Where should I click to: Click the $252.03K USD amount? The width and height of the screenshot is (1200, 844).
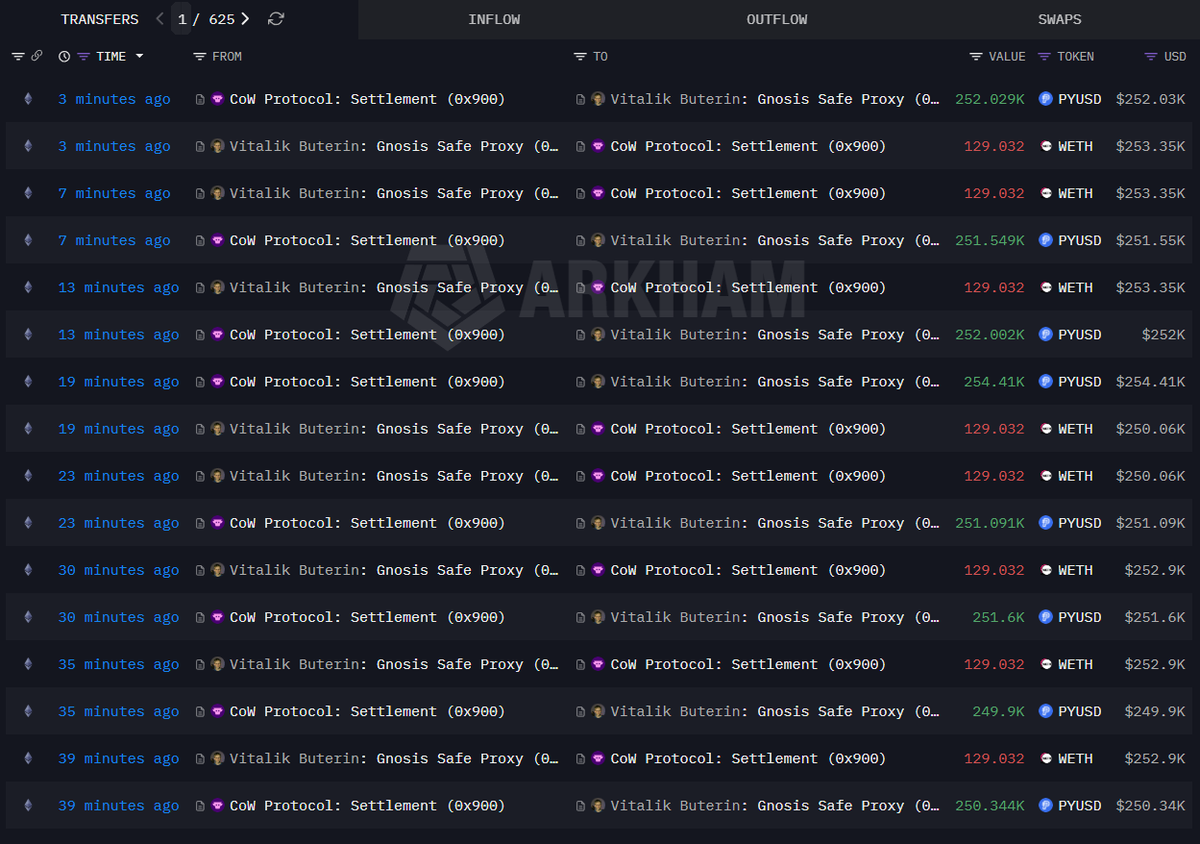pos(1150,99)
